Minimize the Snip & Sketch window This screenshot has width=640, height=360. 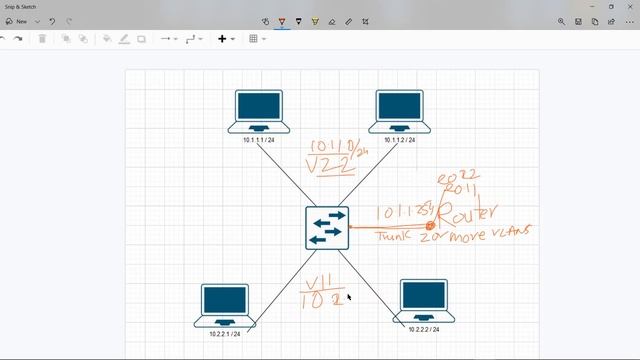click(592, 7)
